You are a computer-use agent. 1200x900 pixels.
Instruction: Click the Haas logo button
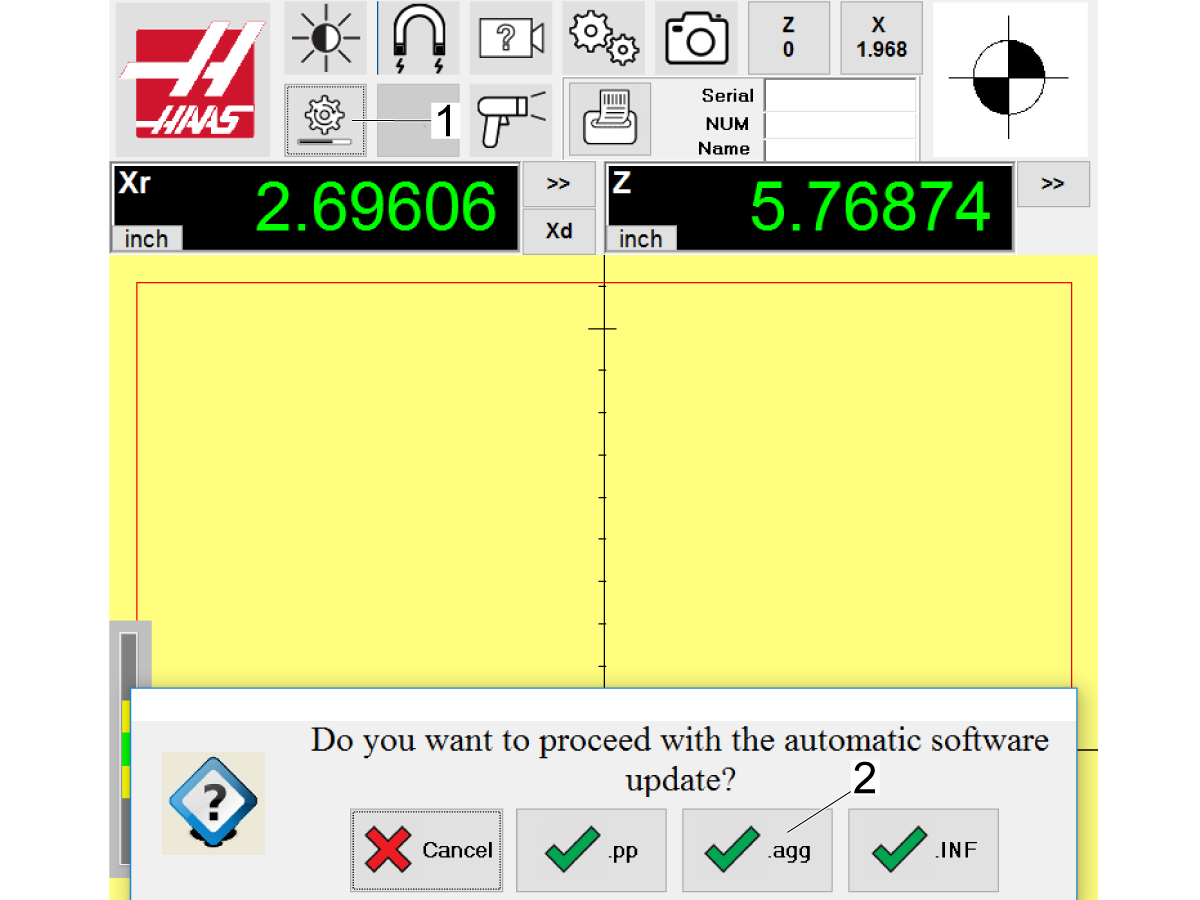click(x=193, y=78)
